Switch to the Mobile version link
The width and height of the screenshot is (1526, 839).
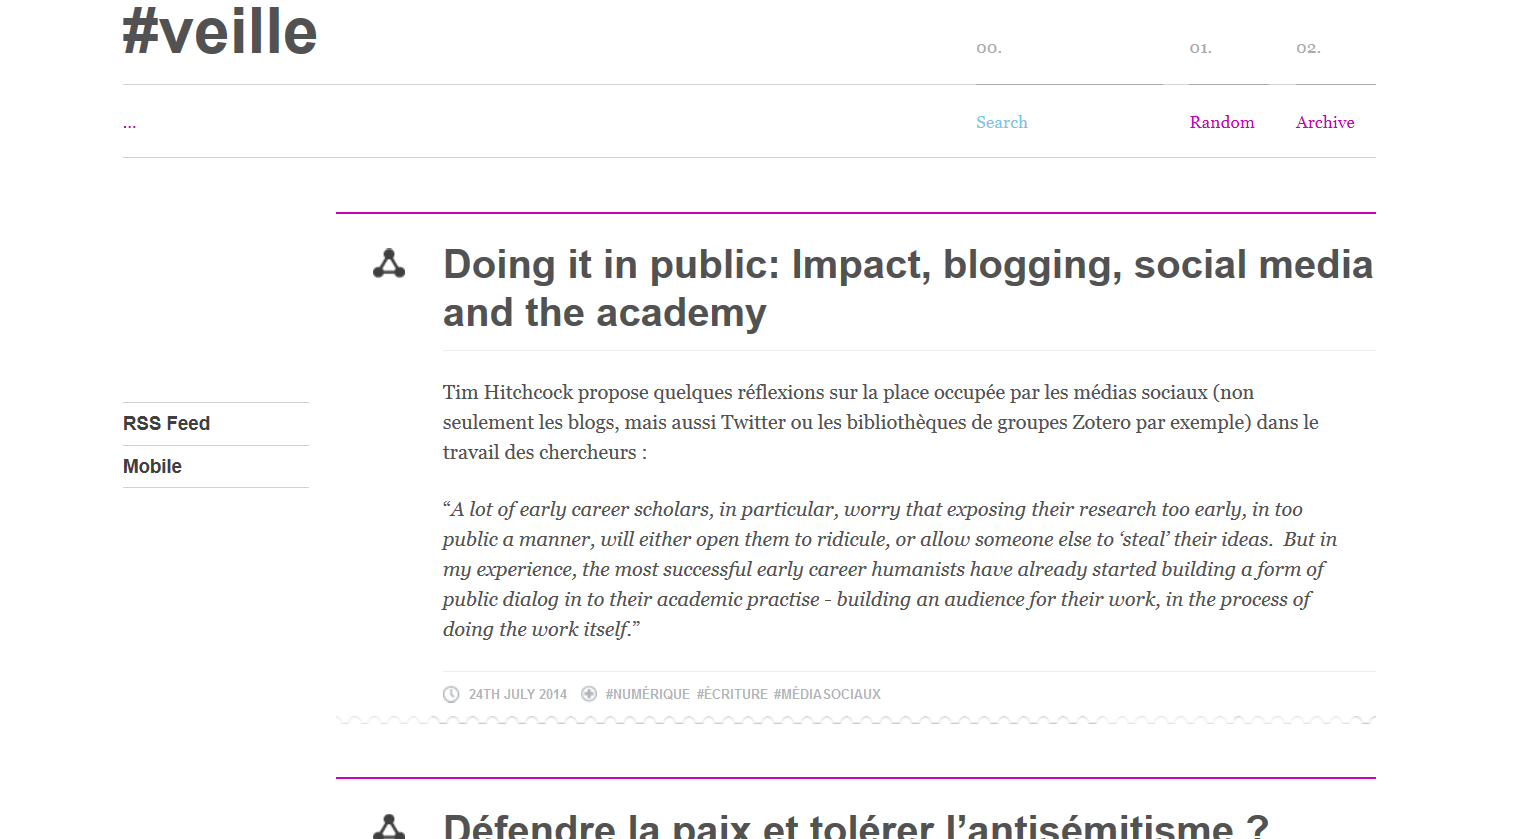tap(152, 467)
